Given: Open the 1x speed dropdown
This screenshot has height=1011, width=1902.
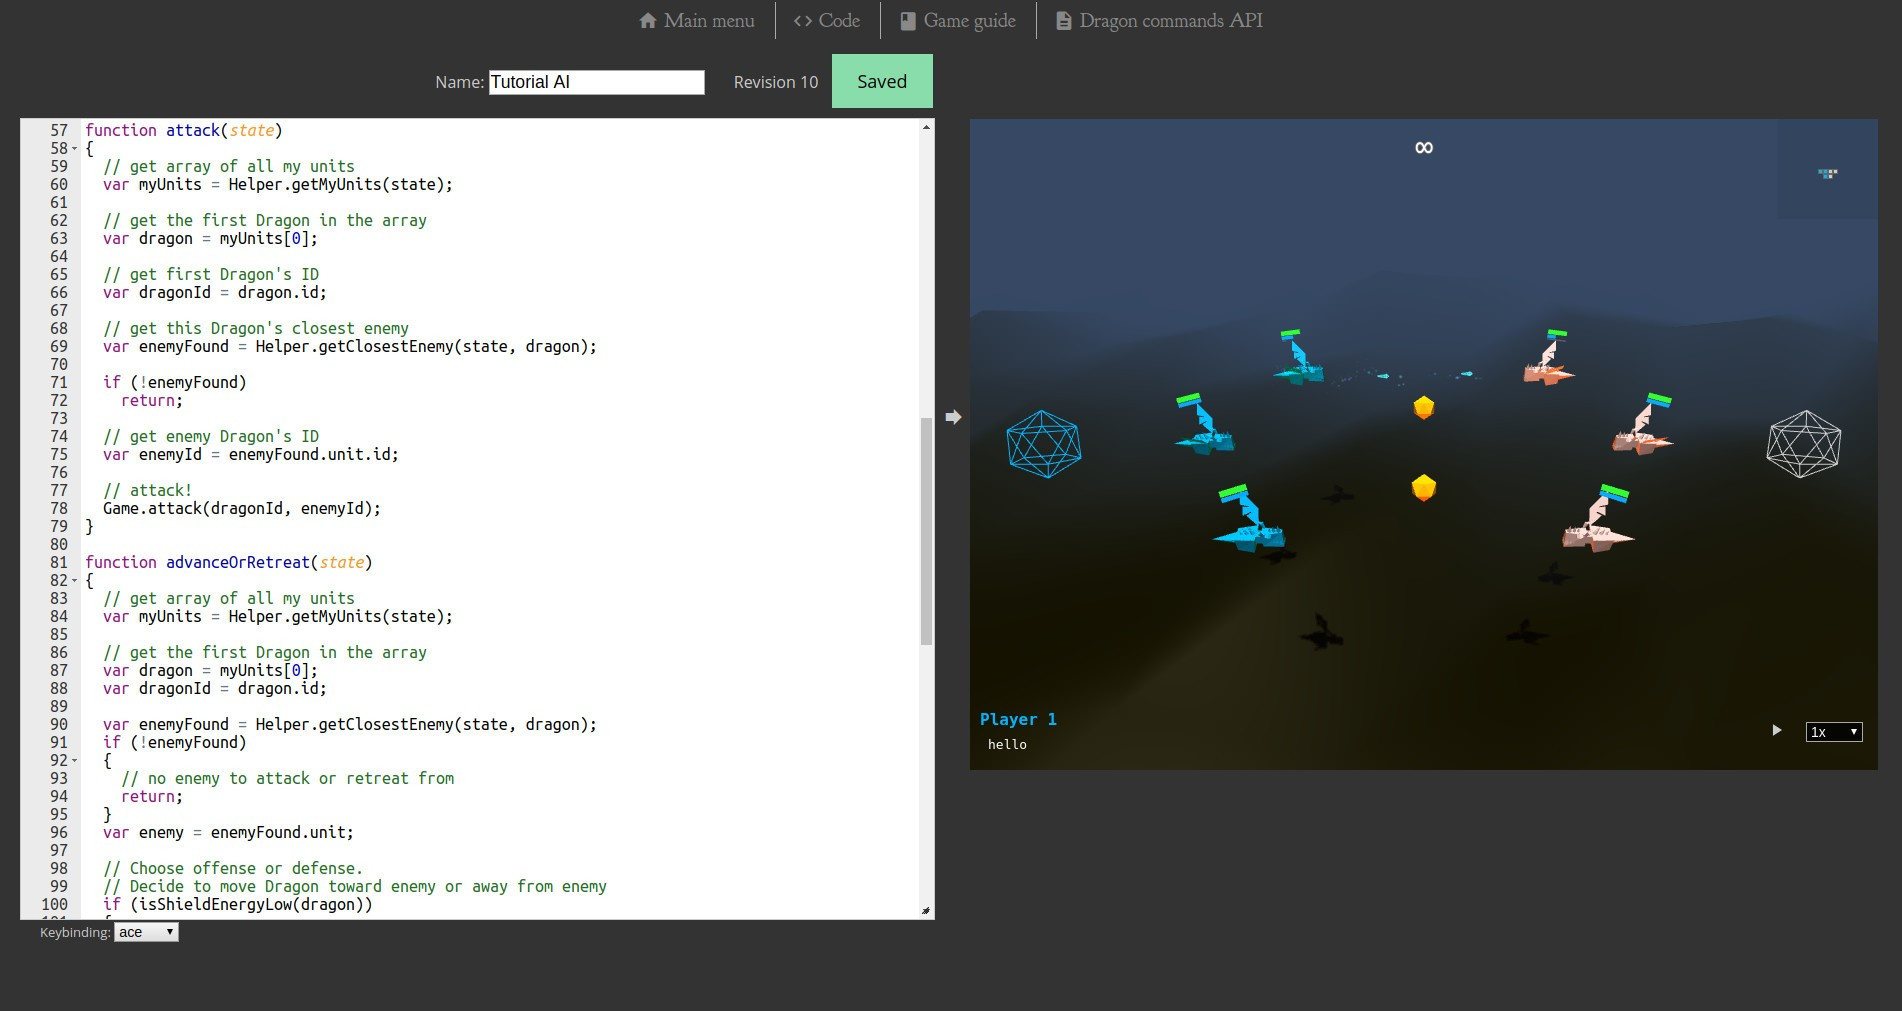Looking at the screenshot, I should click(x=1834, y=732).
